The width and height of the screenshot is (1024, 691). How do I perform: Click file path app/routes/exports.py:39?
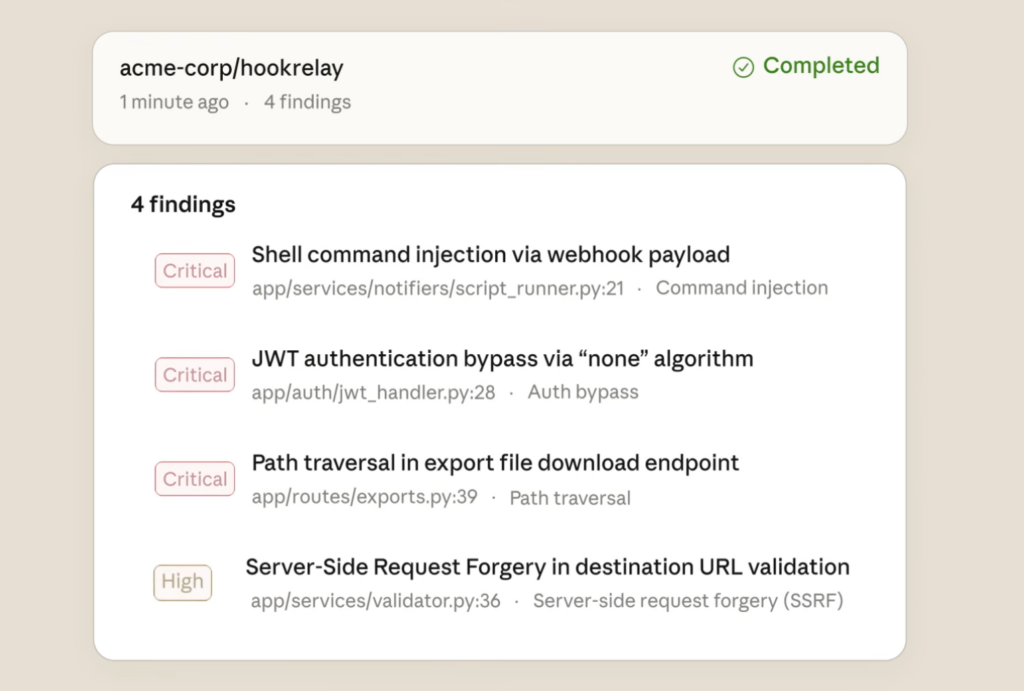tap(364, 497)
